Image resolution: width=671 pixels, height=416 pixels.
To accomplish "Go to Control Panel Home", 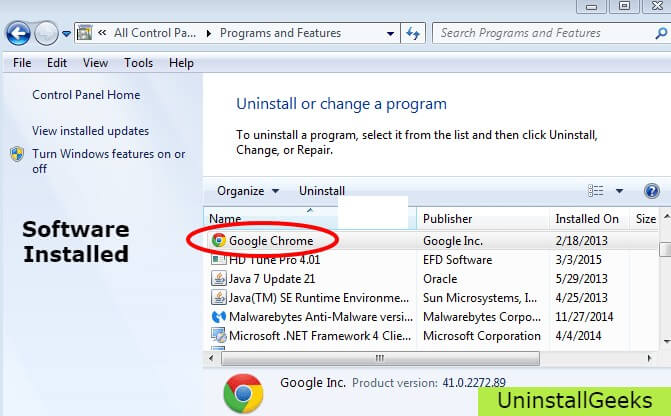I will tap(86, 95).
